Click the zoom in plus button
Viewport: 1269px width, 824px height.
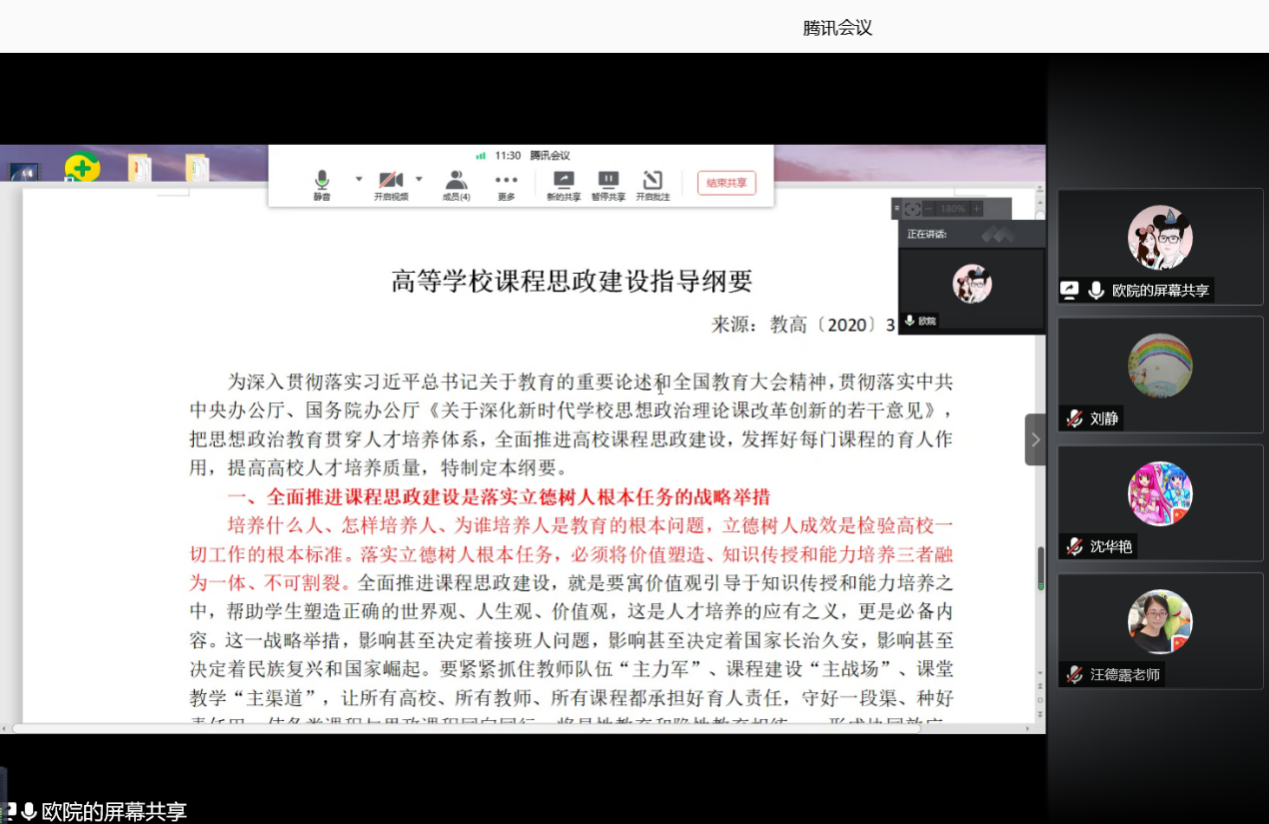point(977,209)
